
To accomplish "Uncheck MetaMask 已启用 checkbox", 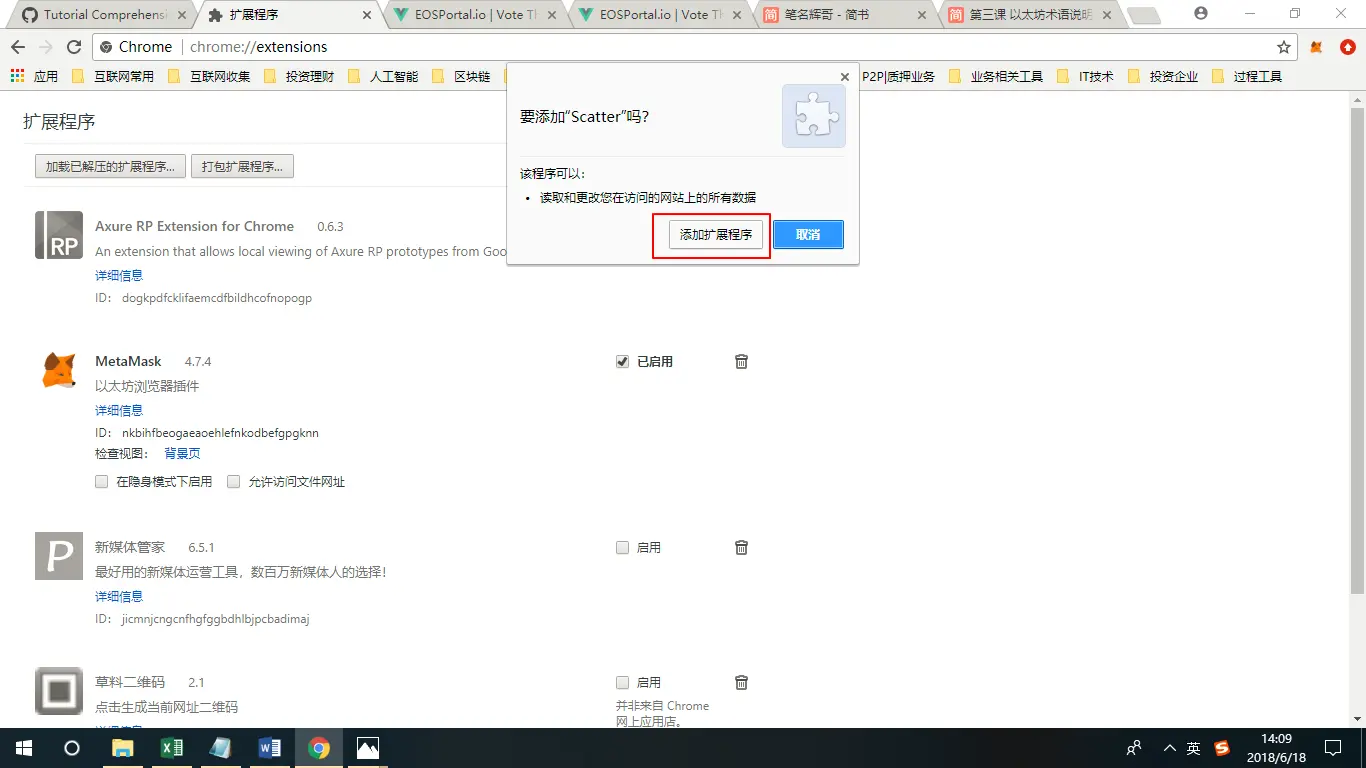I will coord(622,362).
